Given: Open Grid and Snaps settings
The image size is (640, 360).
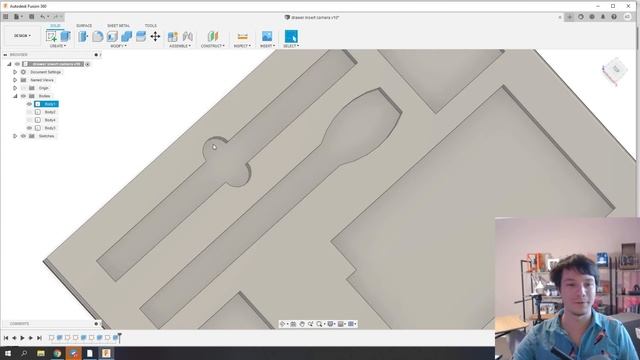Looking at the screenshot, I should [341, 324].
